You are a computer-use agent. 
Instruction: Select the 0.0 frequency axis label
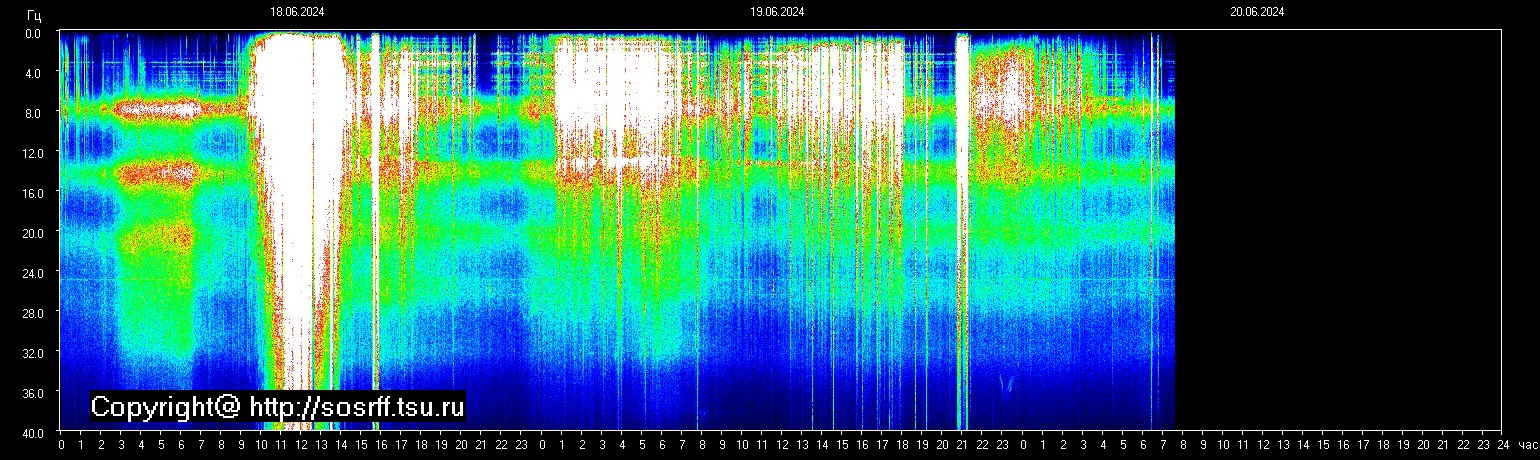point(32,33)
